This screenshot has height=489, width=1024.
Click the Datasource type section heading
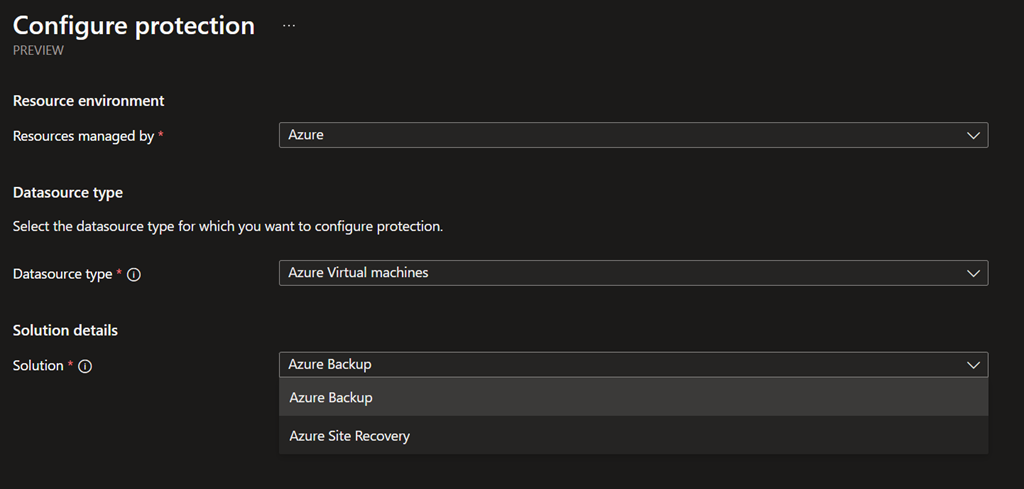67,192
